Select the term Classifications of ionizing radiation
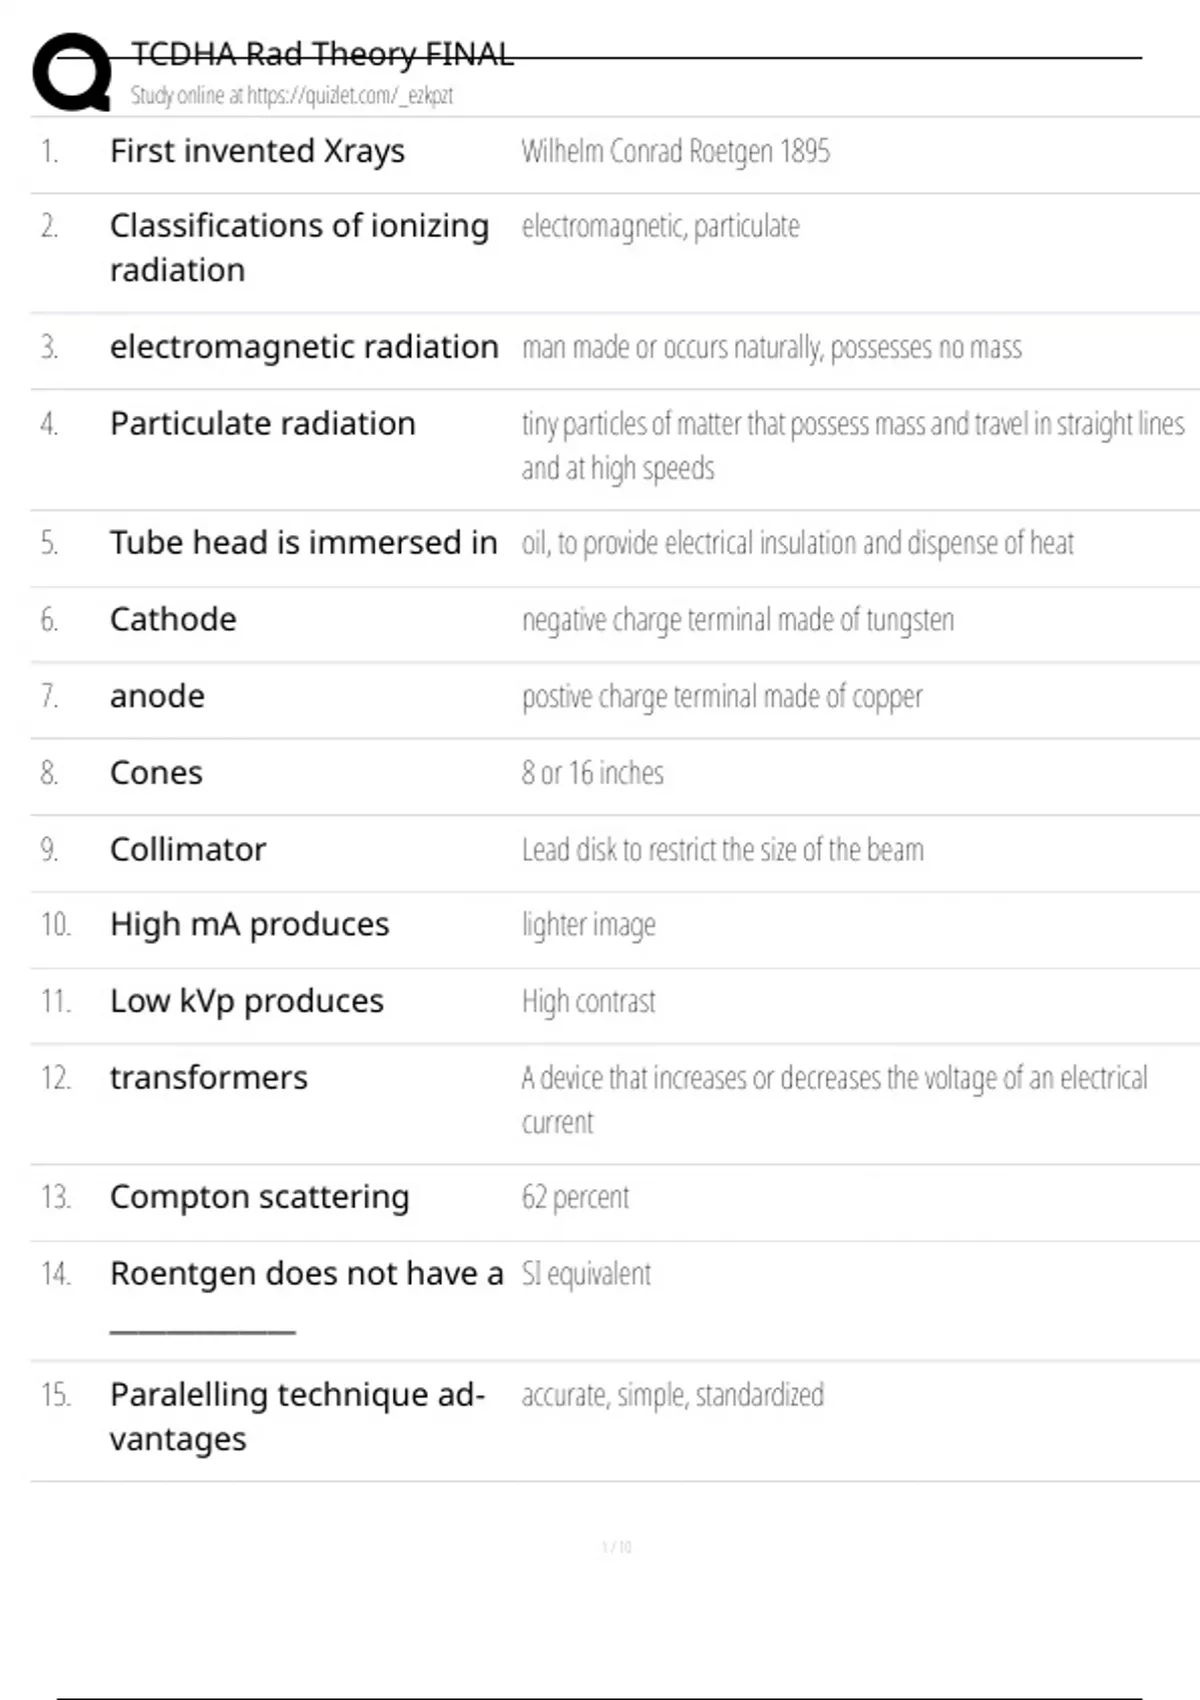This screenshot has height=1700, width=1200. tap(299, 247)
